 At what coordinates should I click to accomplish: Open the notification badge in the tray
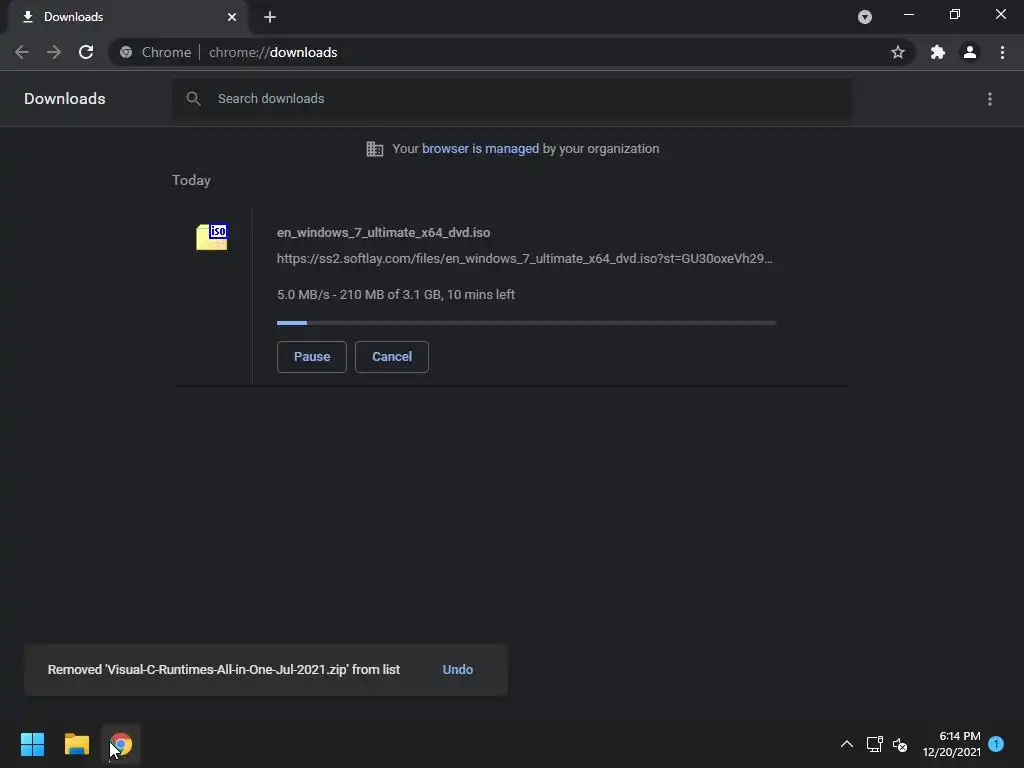[x=996, y=744]
